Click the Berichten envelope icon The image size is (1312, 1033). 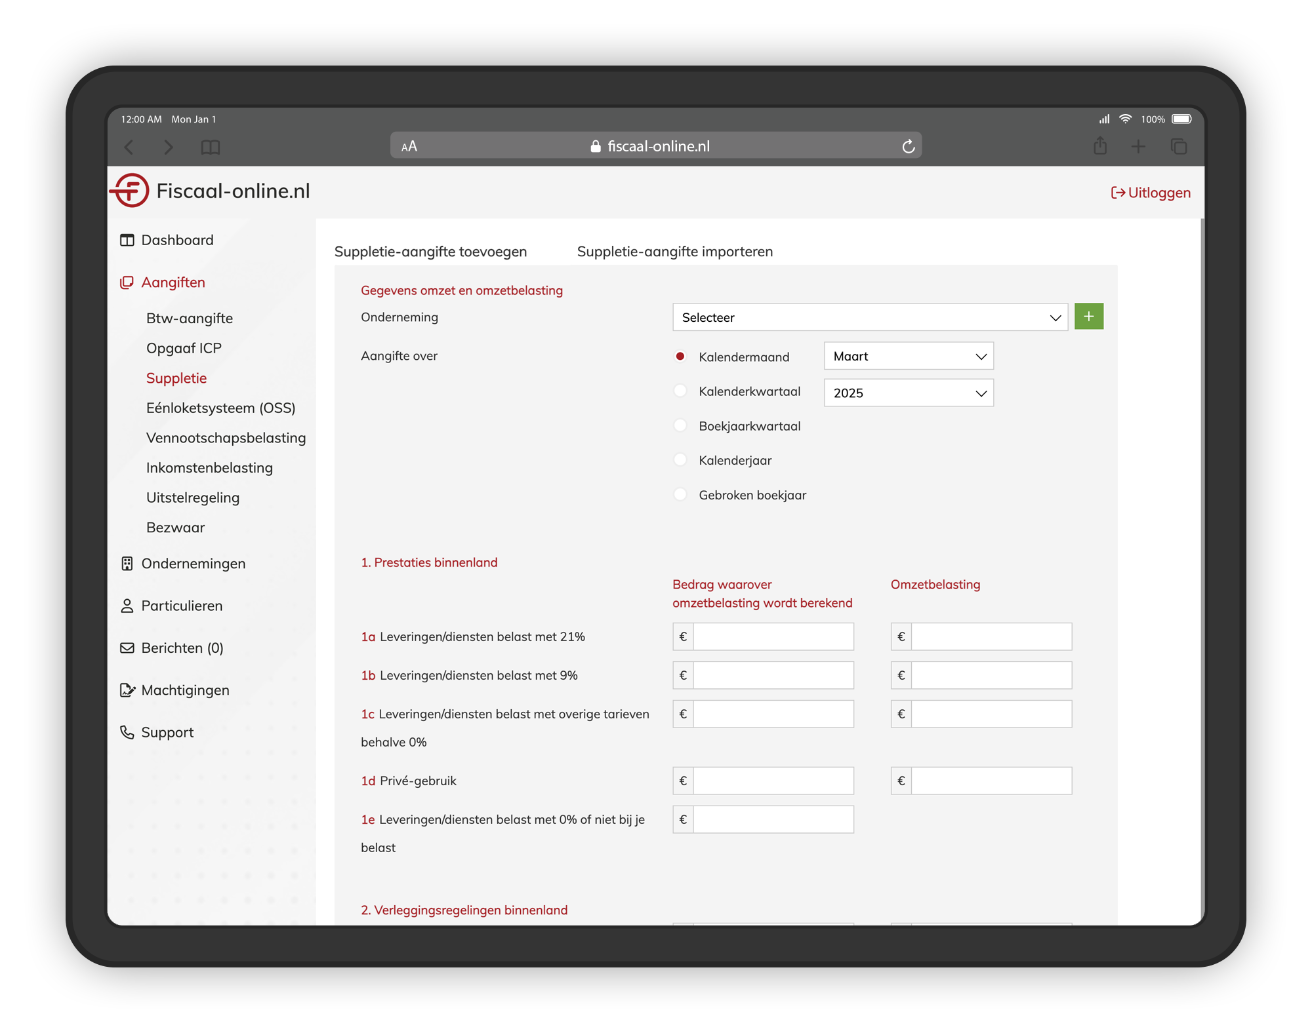coord(127,648)
